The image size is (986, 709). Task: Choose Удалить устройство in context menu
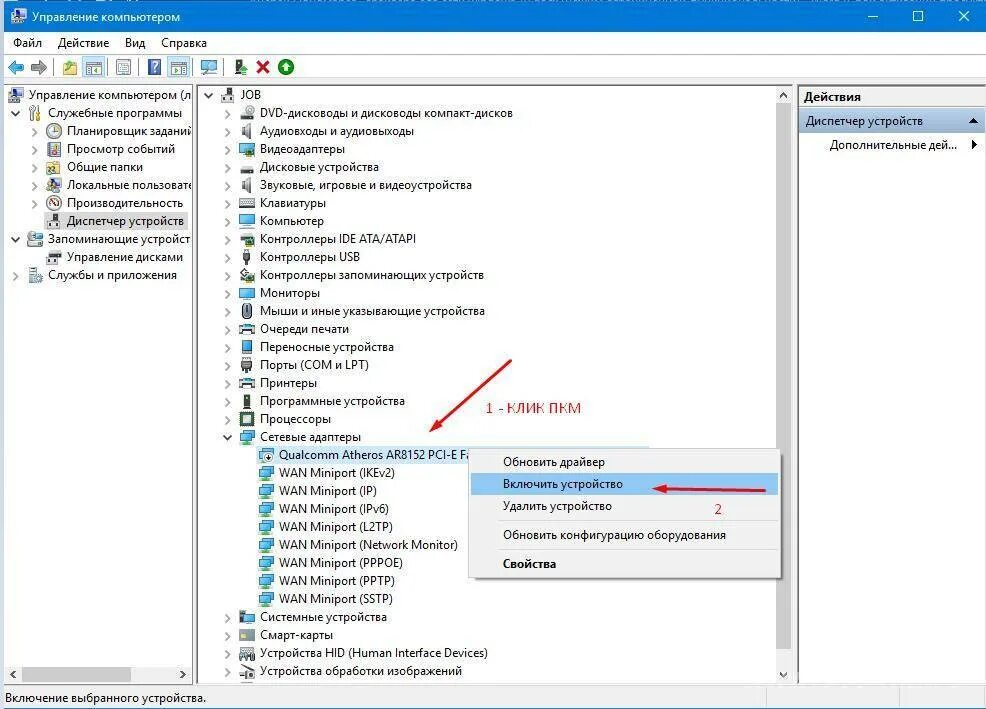(624, 506)
